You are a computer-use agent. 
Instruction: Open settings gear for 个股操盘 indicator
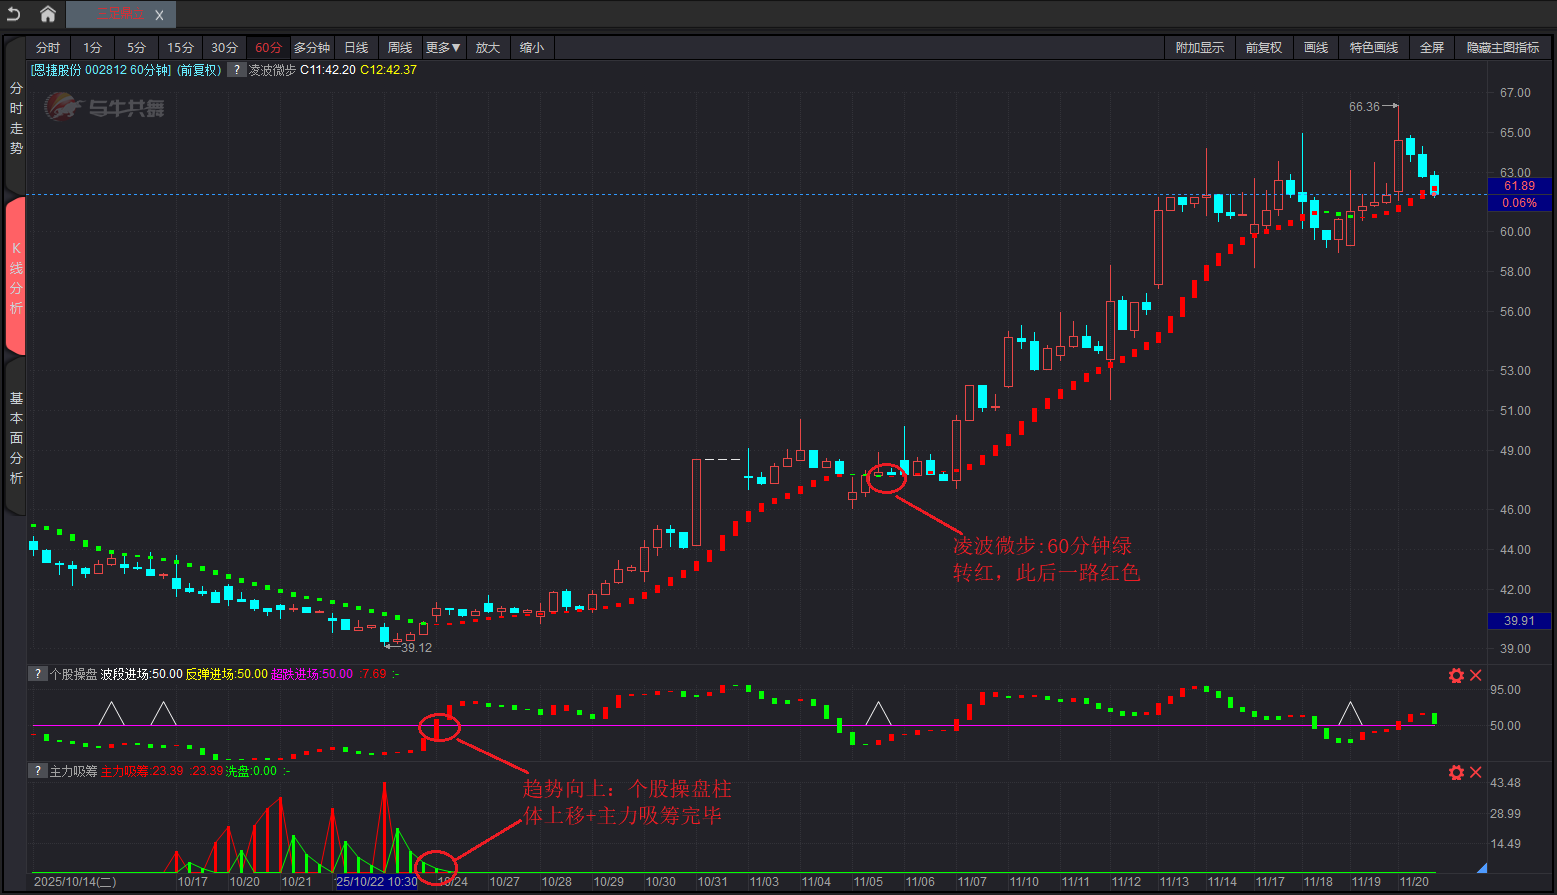[1456, 676]
